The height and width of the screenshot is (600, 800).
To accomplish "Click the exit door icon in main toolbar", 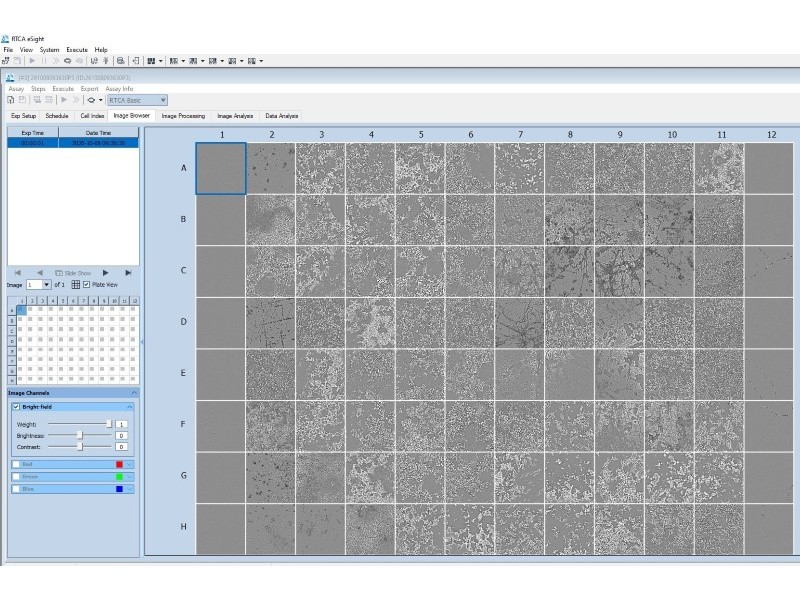I will tap(136, 61).
